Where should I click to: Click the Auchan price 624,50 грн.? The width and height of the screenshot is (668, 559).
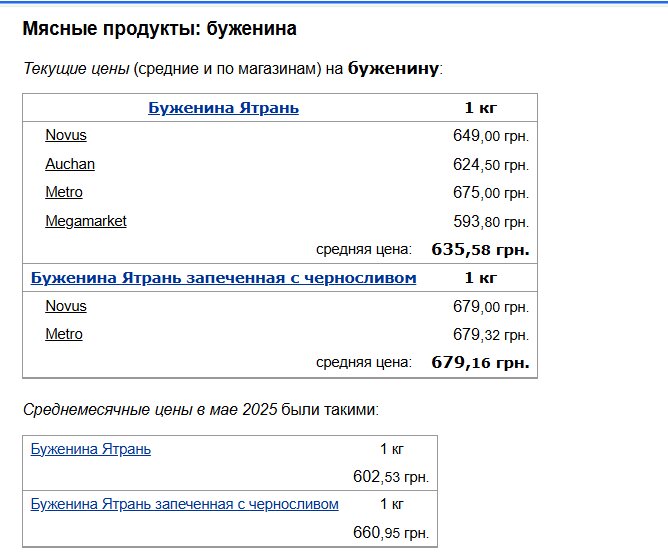click(491, 165)
